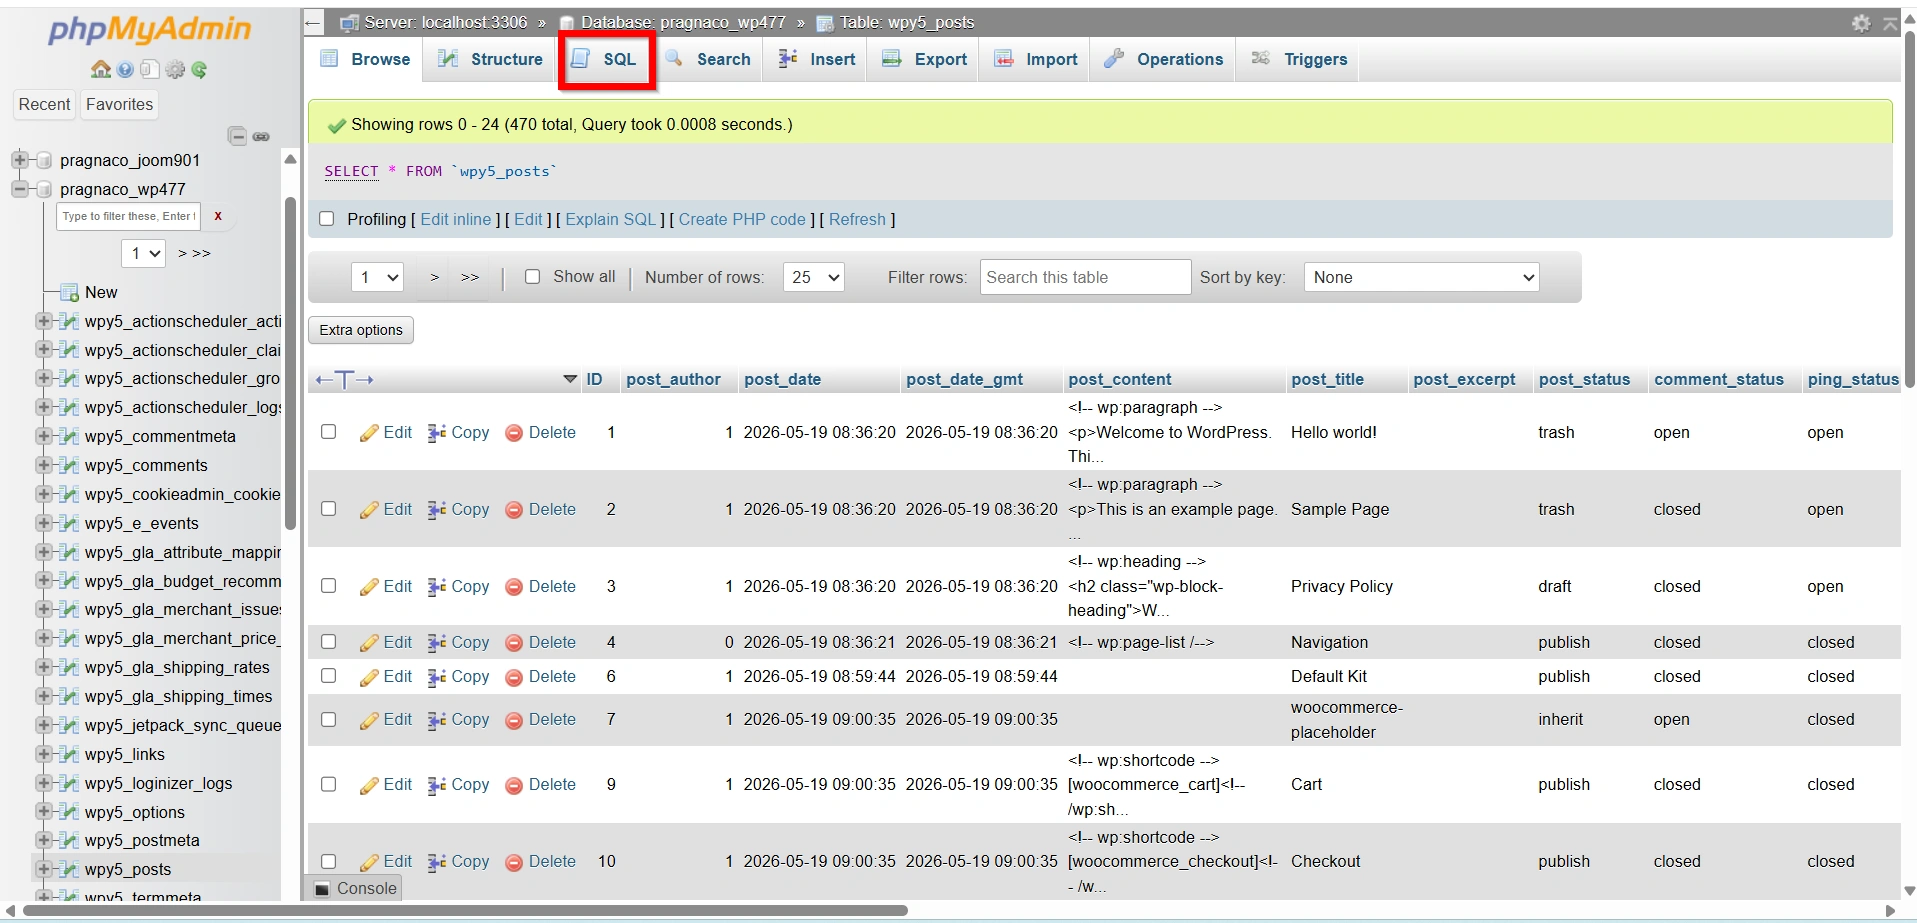Focus the table name filter field in sidebar
This screenshot has width=1917, height=923.
click(x=128, y=216)
